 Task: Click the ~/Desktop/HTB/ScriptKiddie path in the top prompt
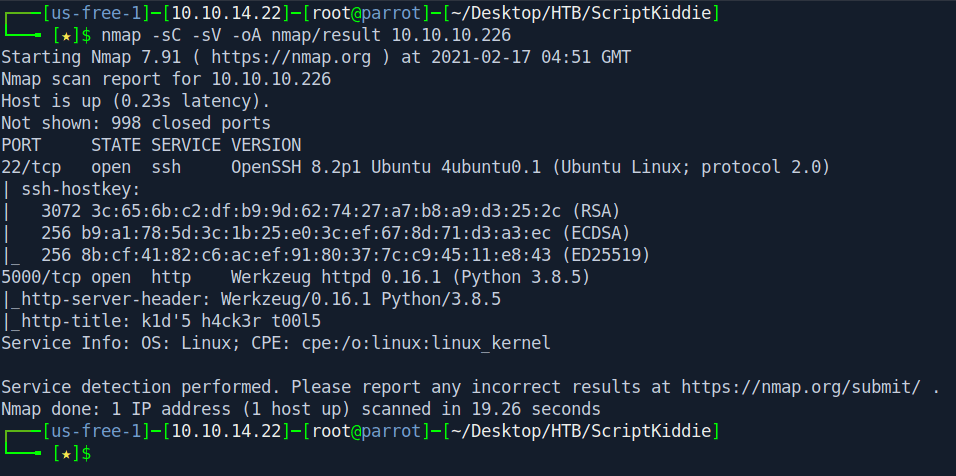click(581, 13)
